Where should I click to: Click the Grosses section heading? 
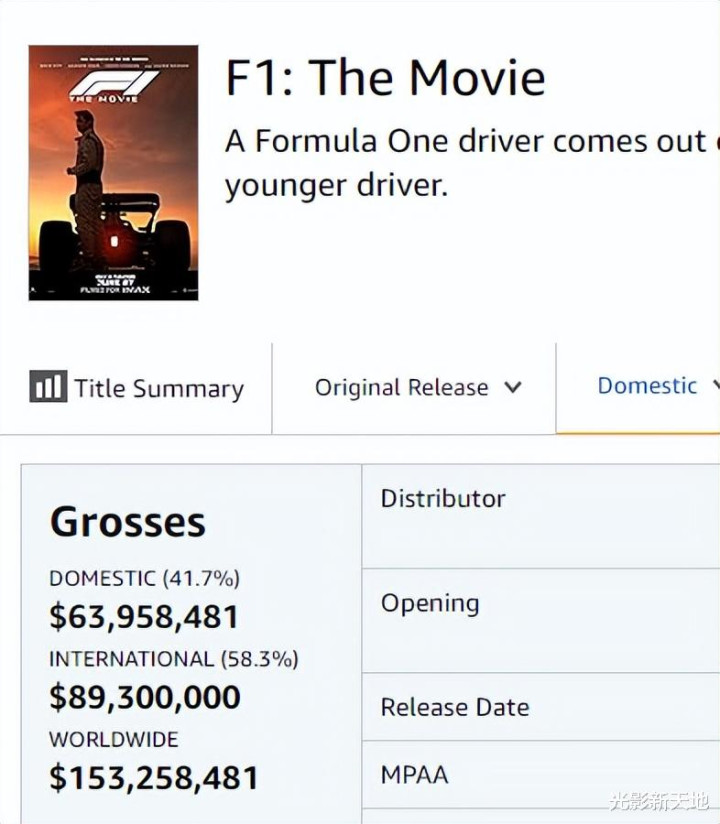(128, 522)
